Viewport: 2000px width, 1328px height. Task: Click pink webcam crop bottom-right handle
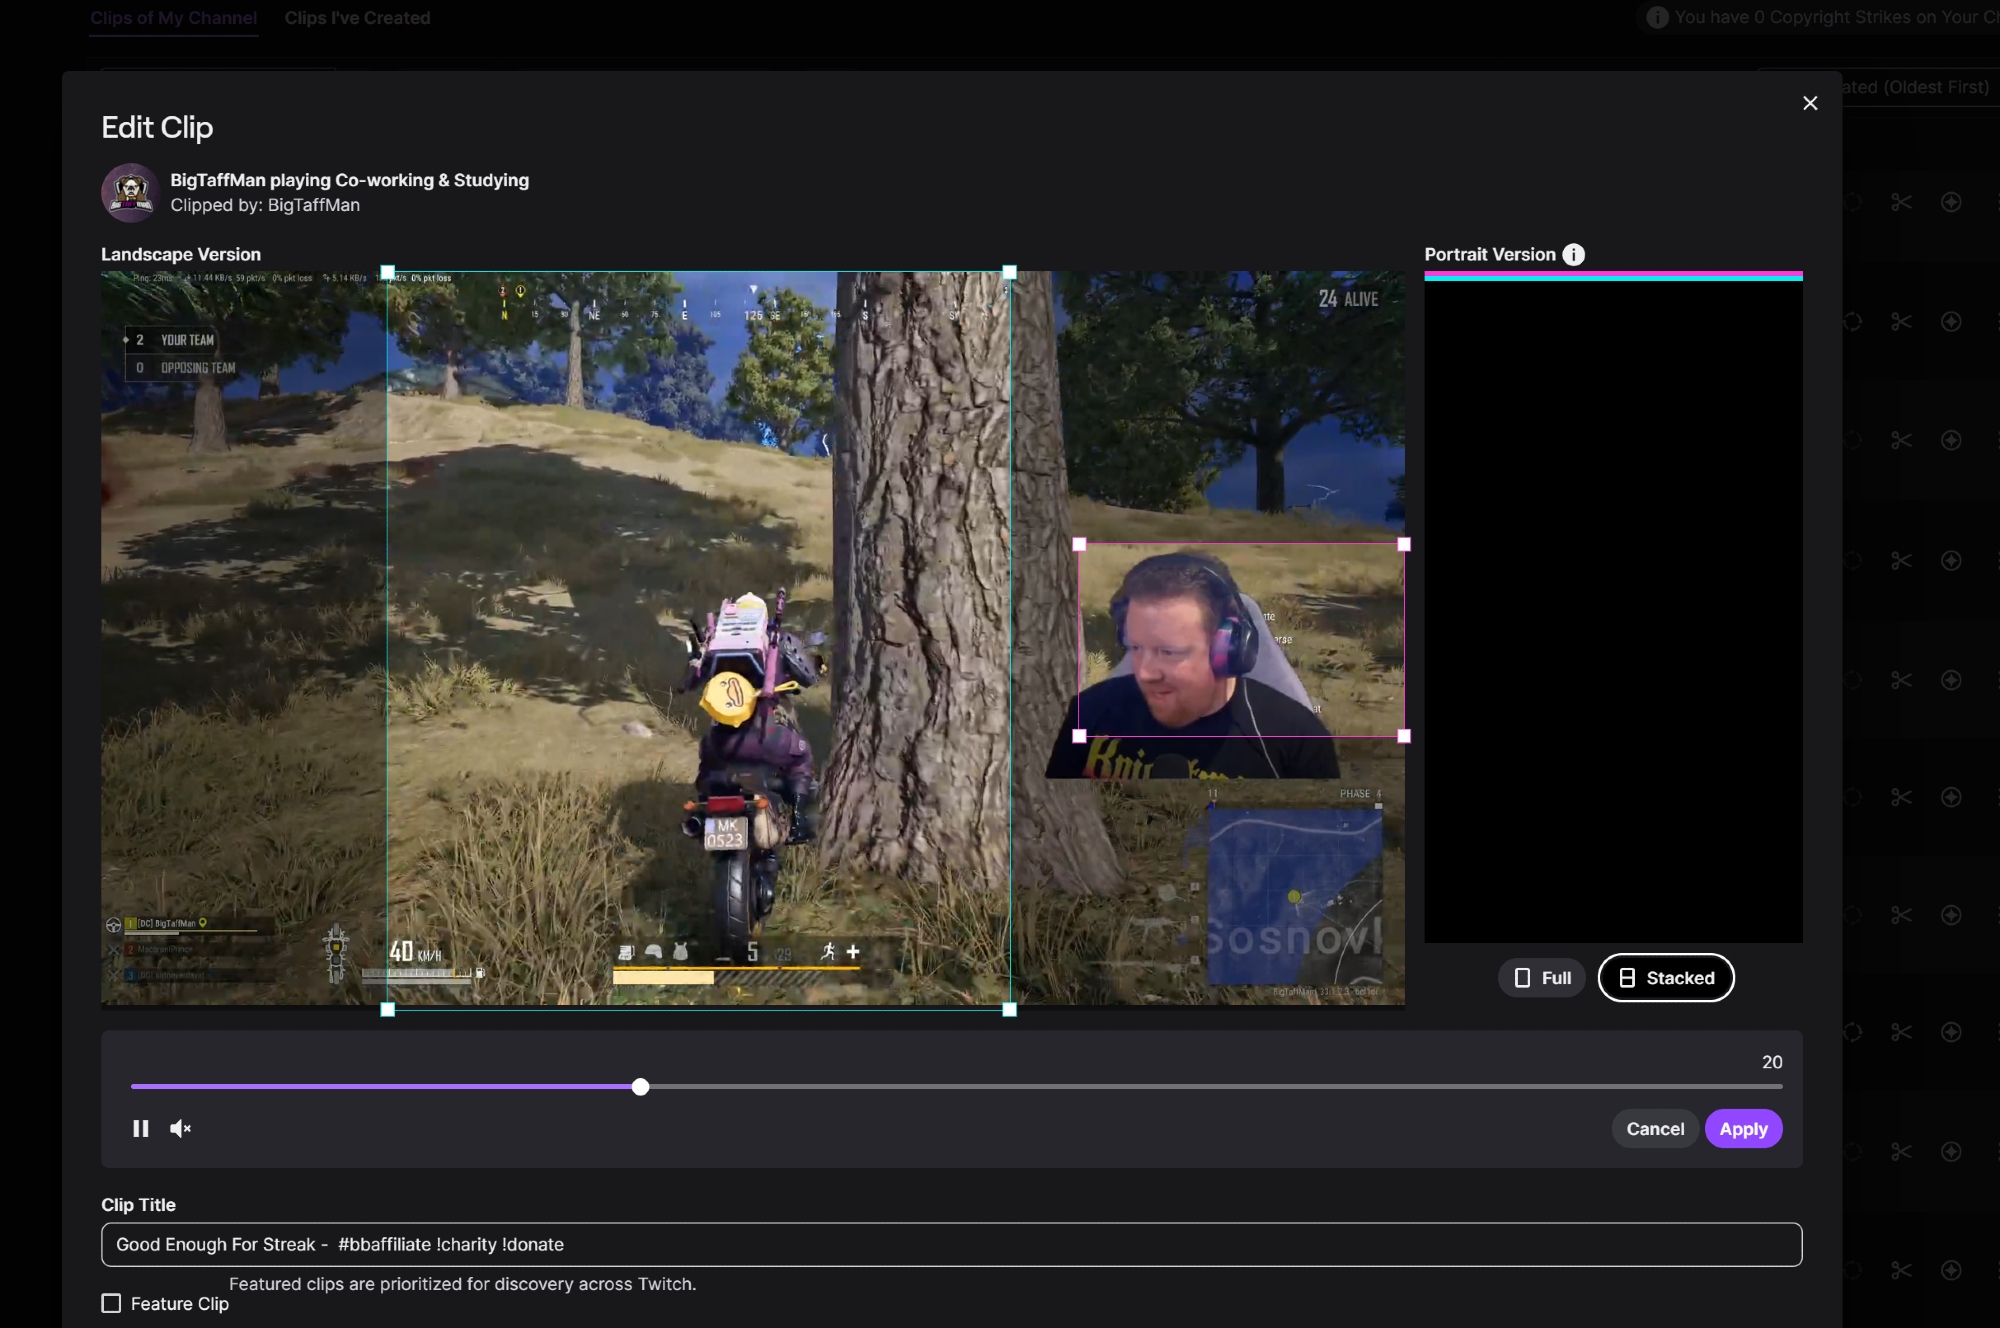pos(1404,736)
